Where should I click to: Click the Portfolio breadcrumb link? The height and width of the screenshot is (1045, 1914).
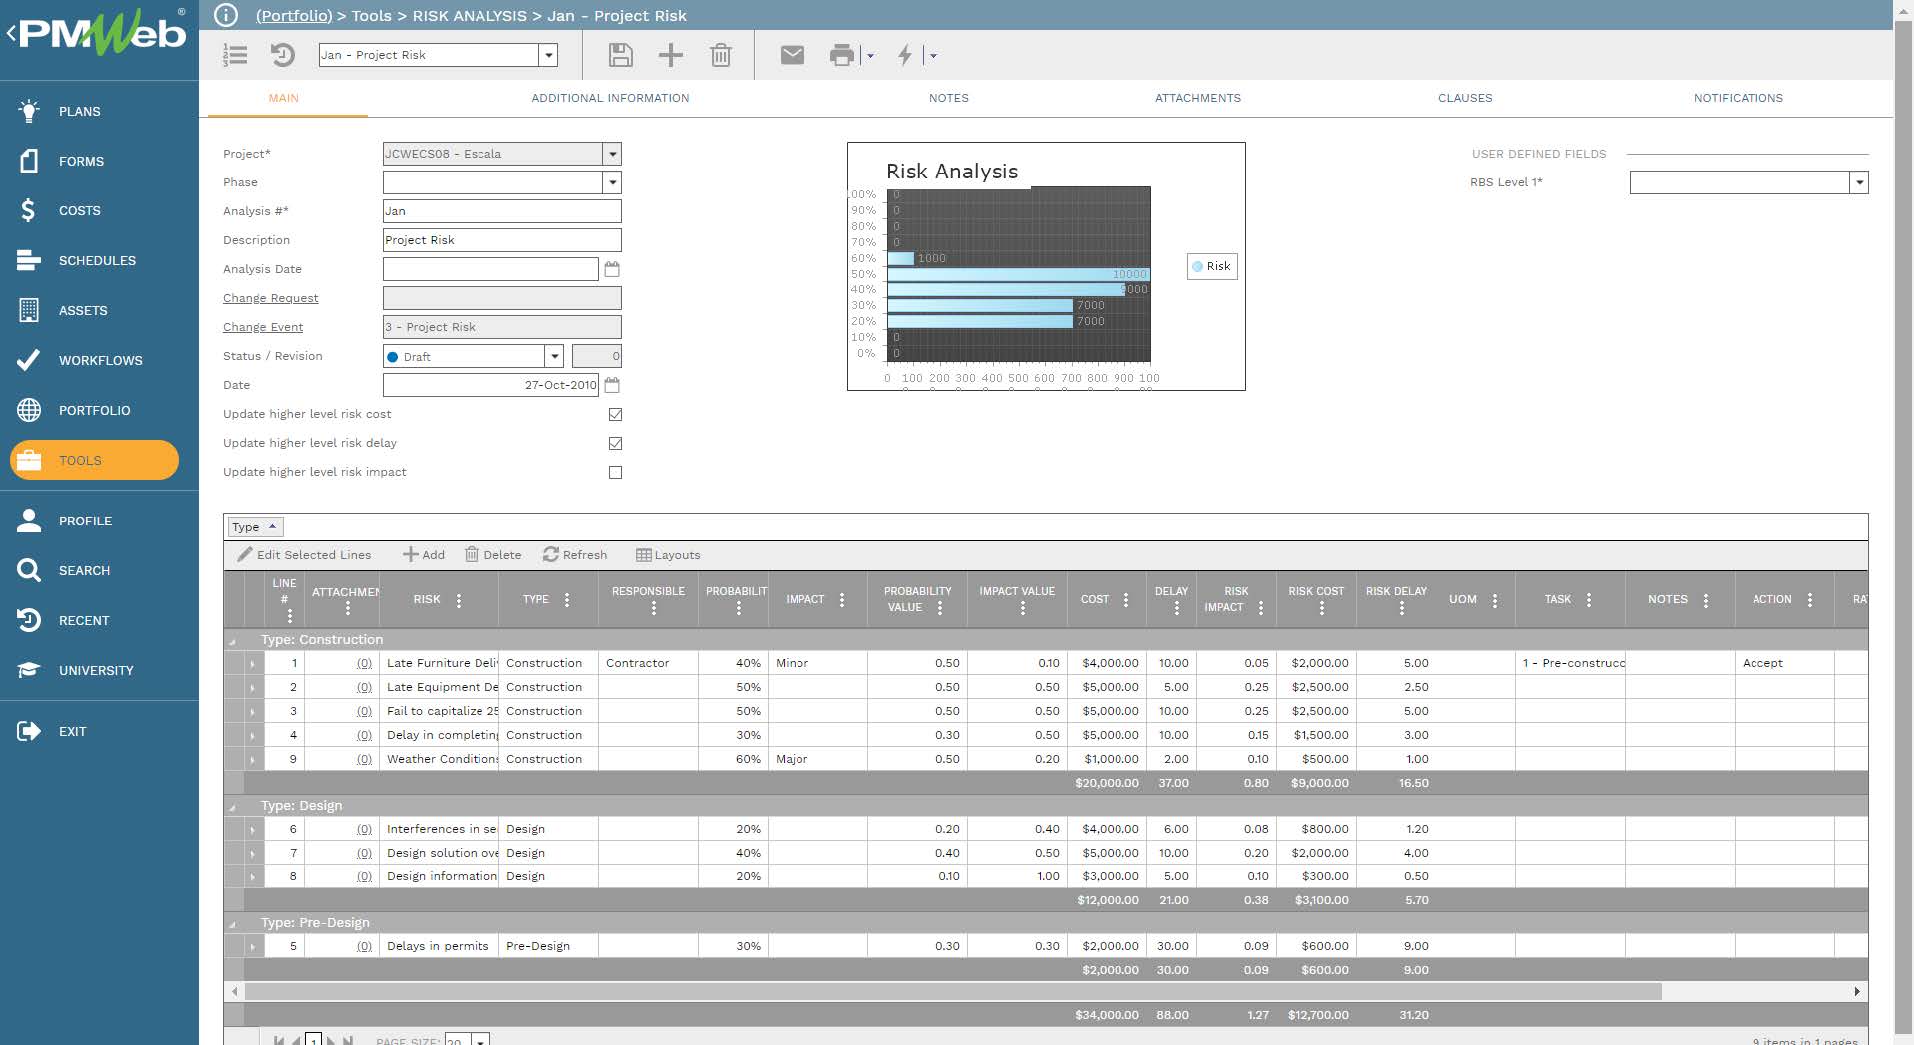[x=294, y=15]
